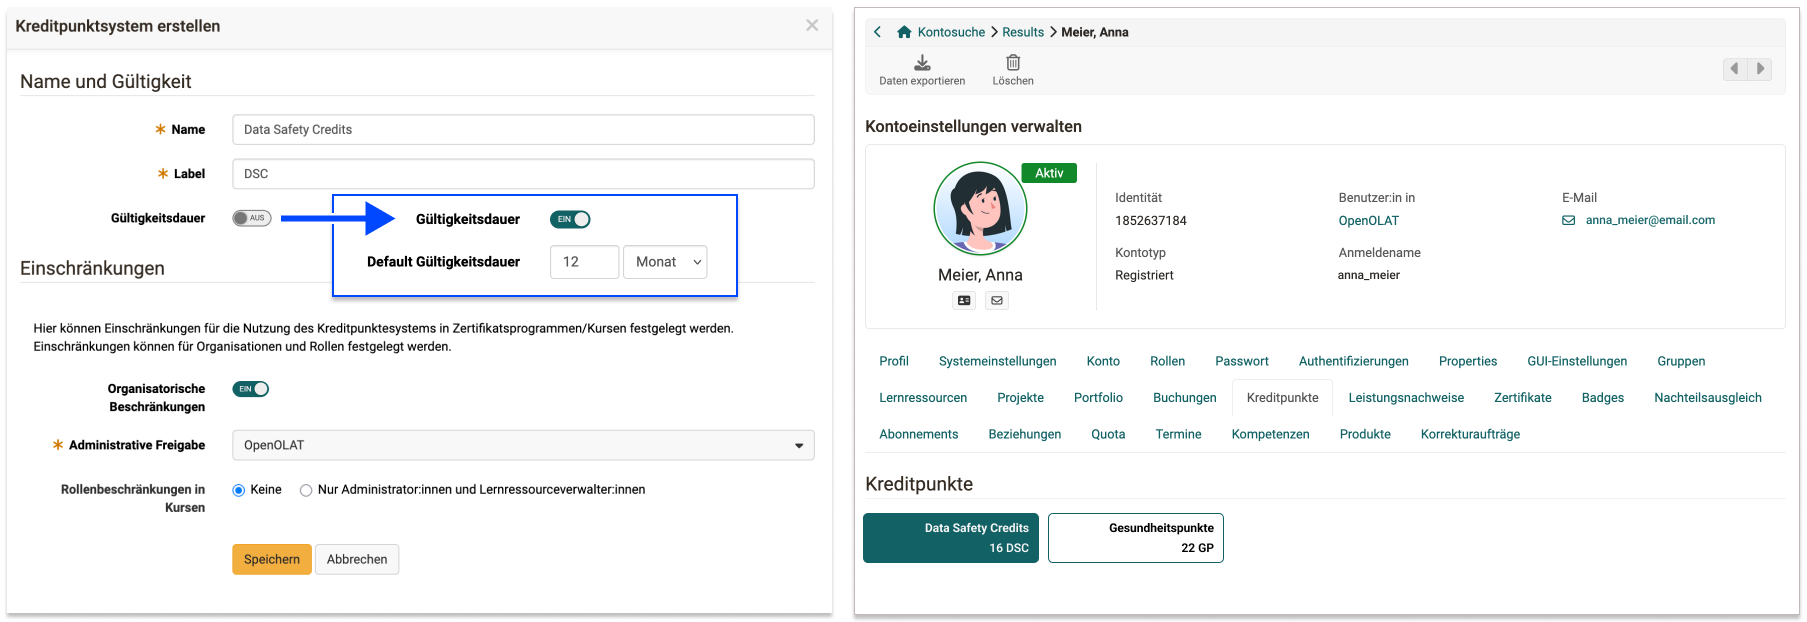The height and width of the screenshot is (622, 1807).
Task: Select the Kreditpunkte tab
Action: tap(1282, 398)
